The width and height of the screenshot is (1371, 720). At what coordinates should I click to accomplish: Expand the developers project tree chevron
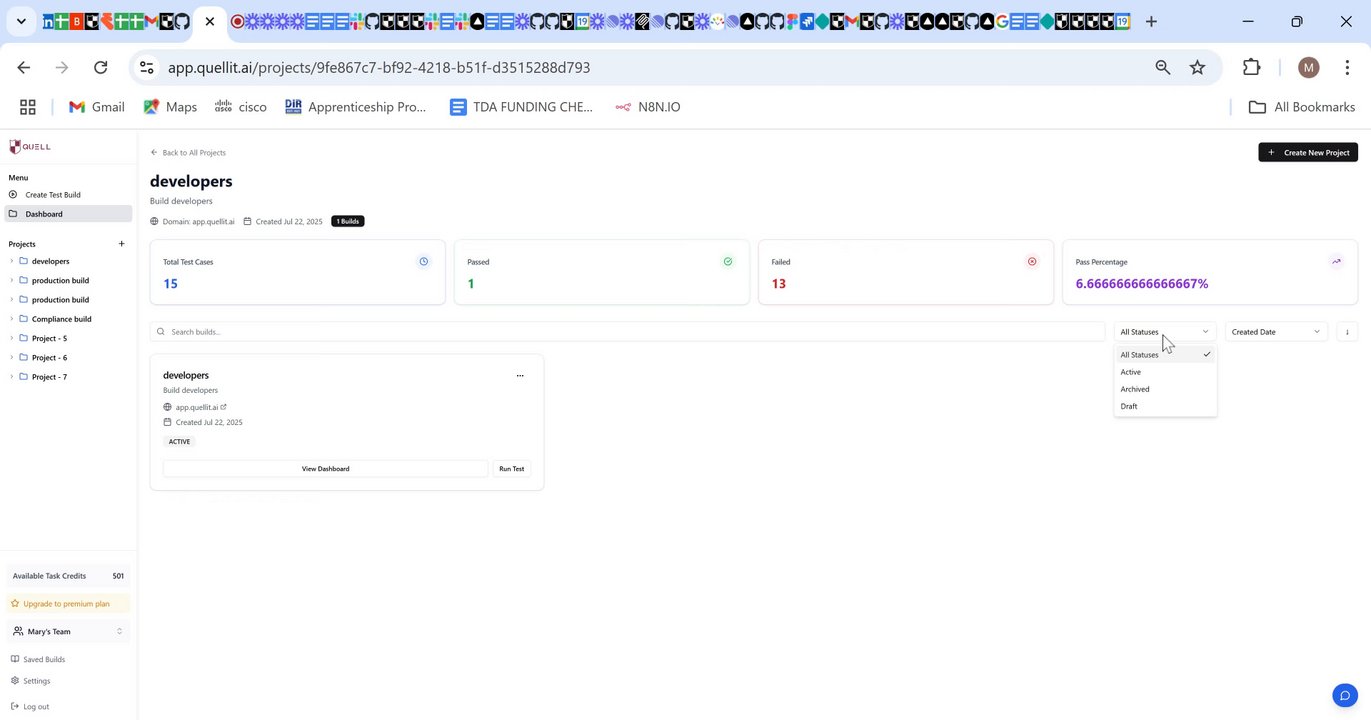12,261
